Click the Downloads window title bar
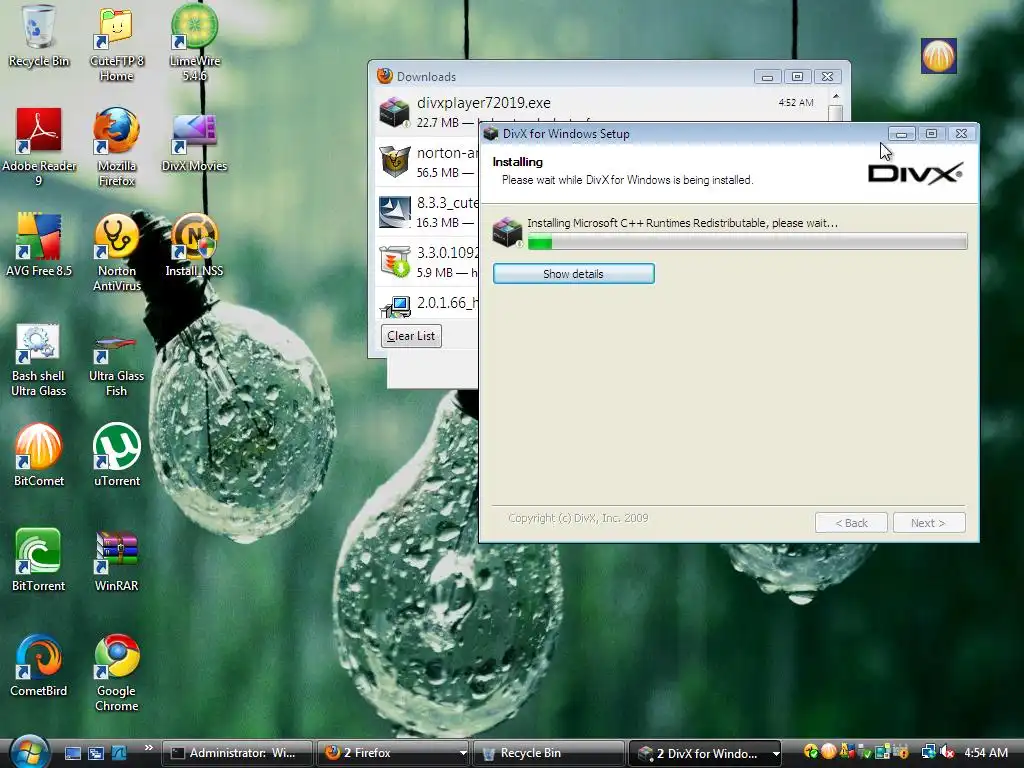The image size is (1024, 768). 562,76
